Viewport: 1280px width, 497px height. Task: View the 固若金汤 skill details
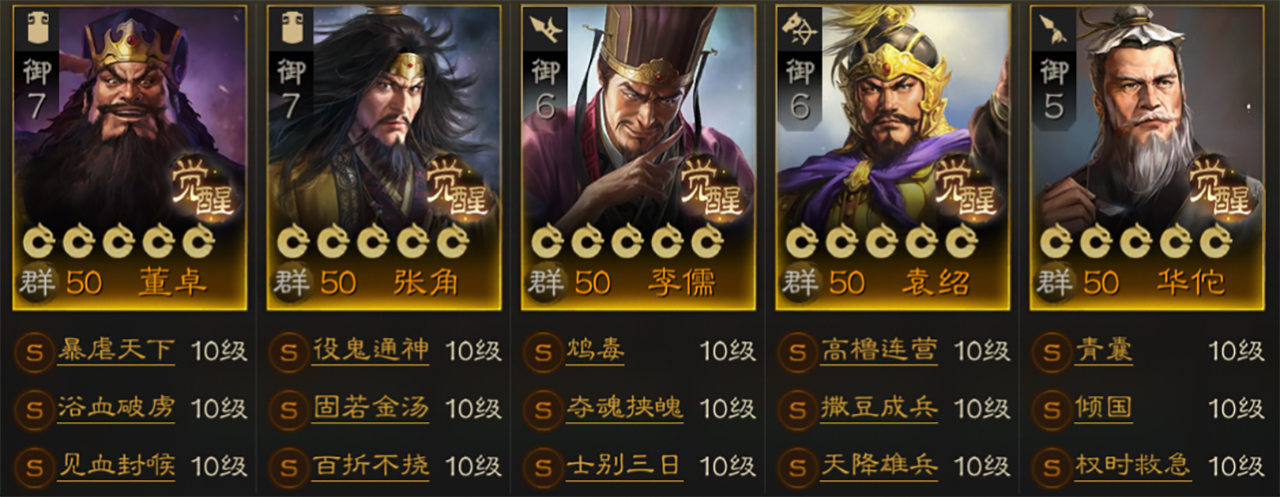(371, 408)
